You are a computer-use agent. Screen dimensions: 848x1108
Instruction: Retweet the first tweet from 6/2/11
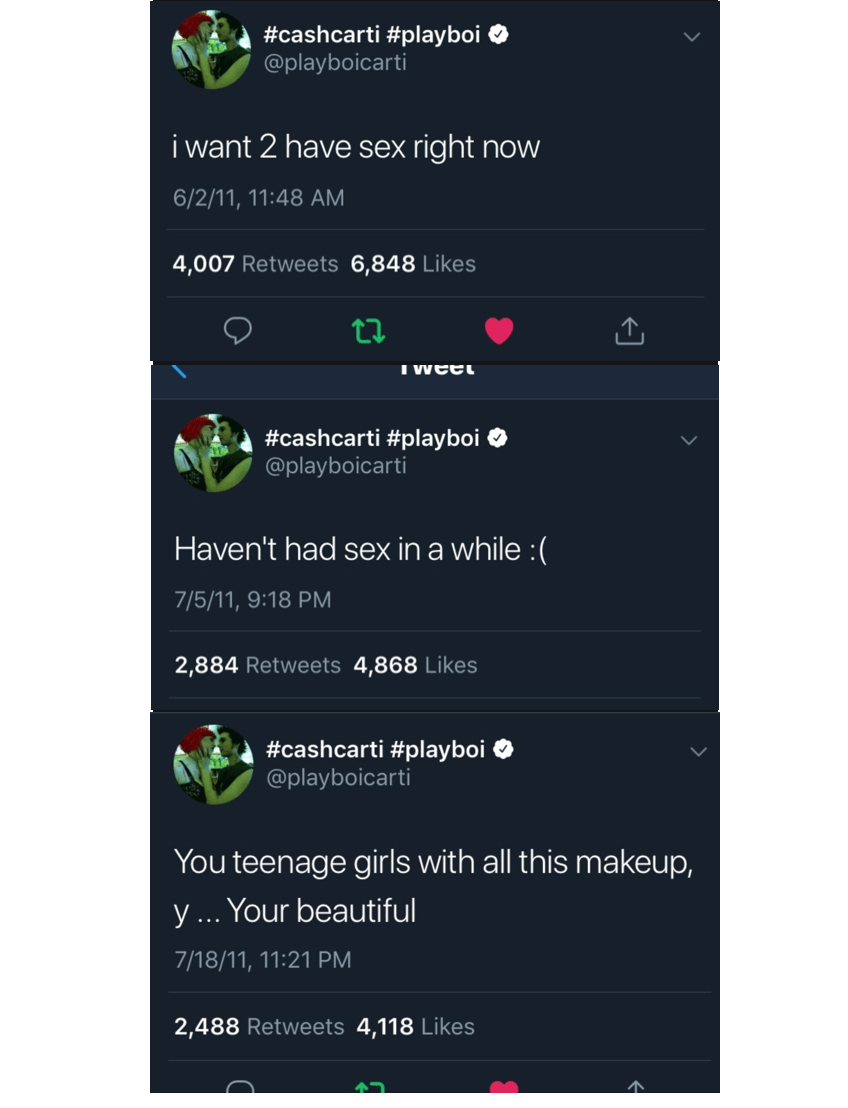pos(368,330)
